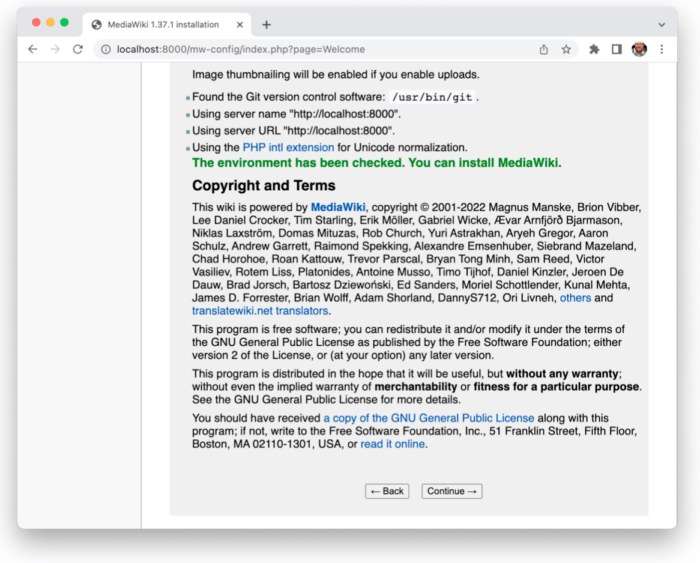Close the MediaWiki installation tab
Screen dimensions: 700x563
pos(240,25)
